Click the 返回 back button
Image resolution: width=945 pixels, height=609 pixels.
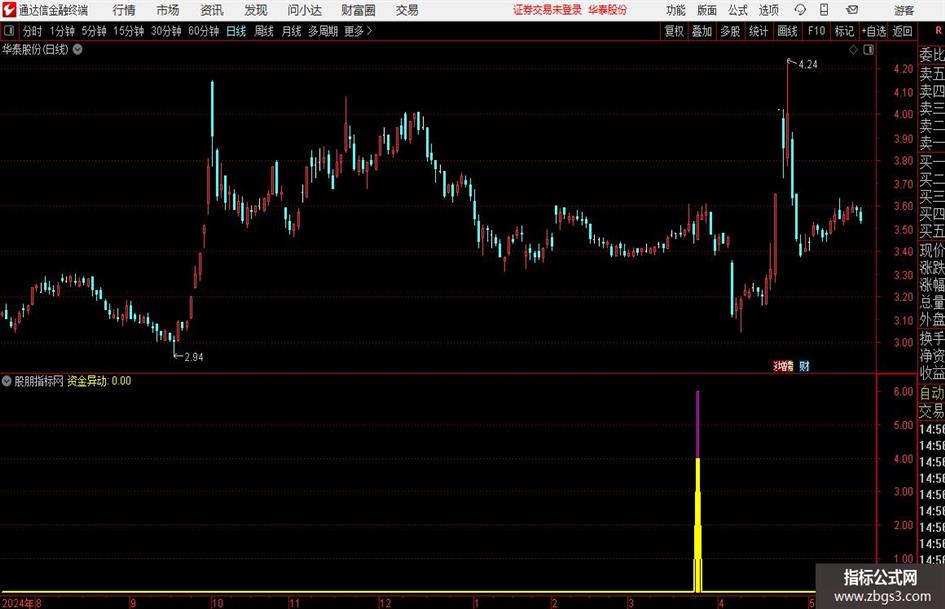click(902, 31)
